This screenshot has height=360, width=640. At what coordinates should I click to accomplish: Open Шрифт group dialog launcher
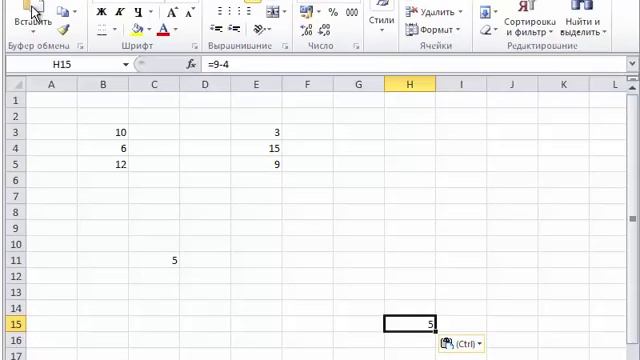[195, 46]
